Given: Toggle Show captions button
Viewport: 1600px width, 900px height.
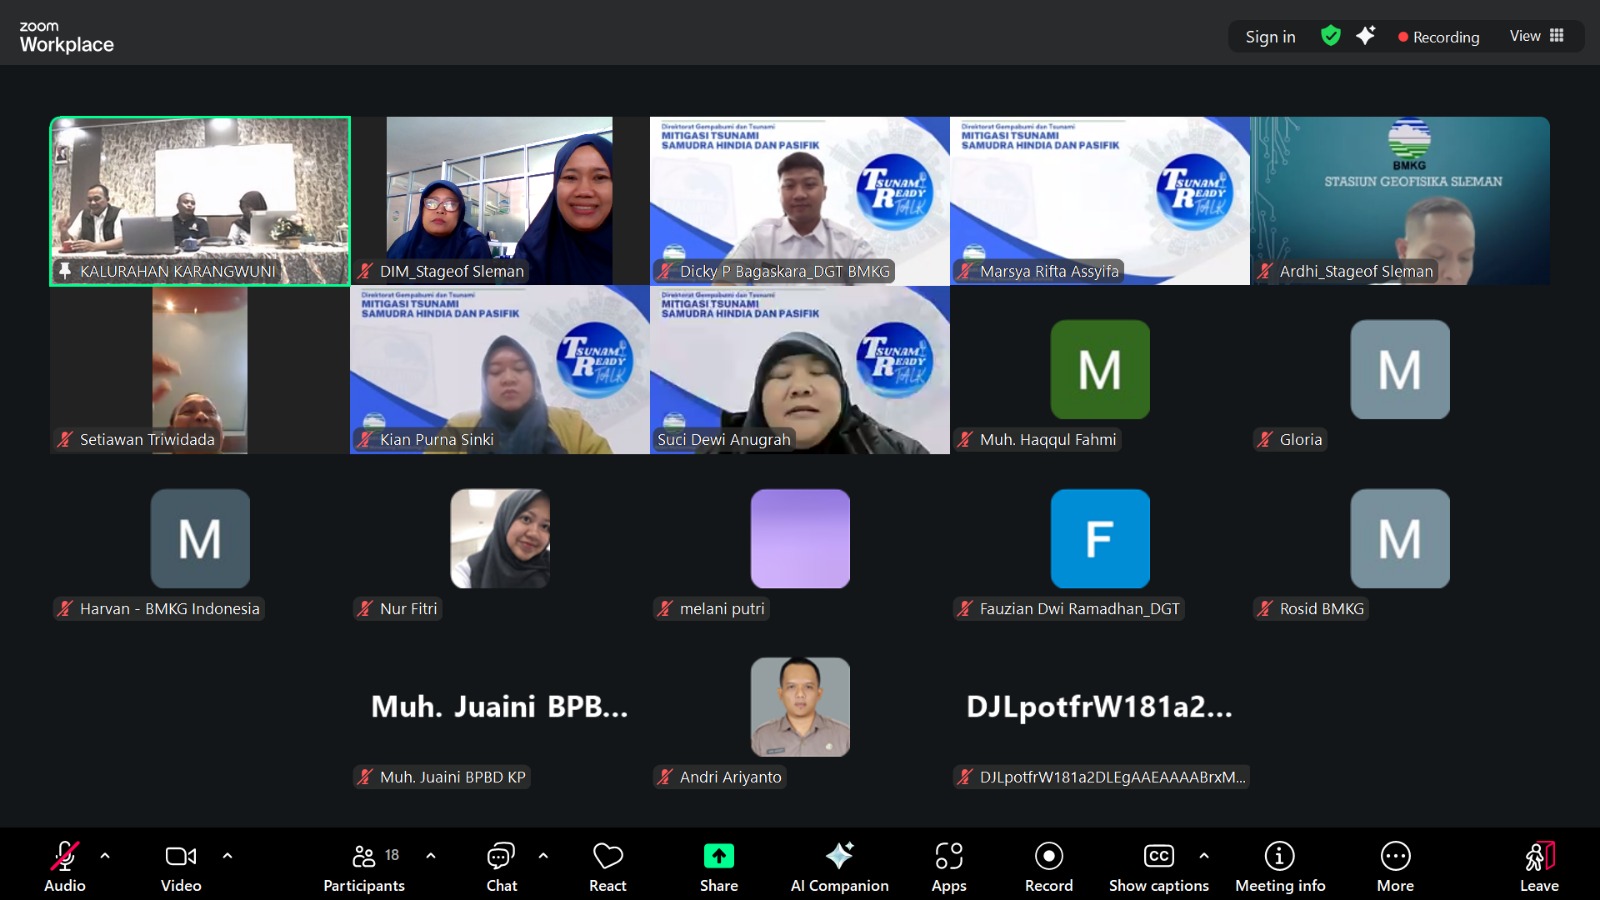Looking at the screenshot, I should pyautogui.click(x=1158, y=866).
